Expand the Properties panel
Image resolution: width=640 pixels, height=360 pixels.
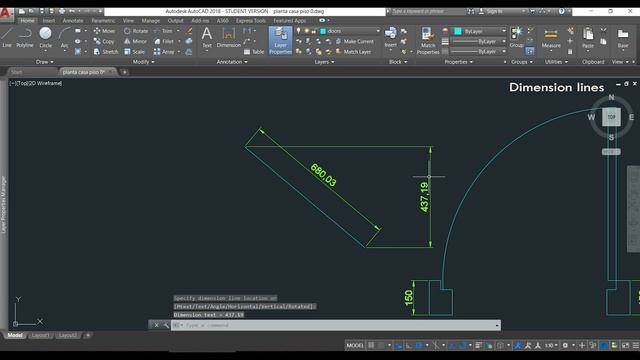(458, 62)
